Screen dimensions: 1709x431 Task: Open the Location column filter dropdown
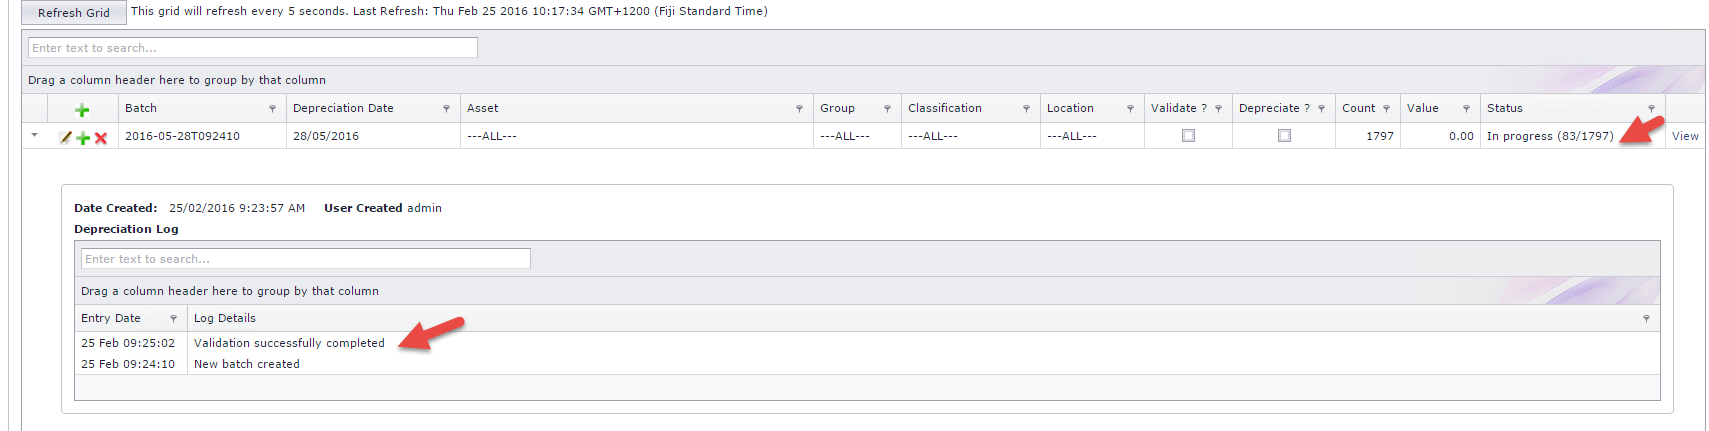(1130, 109)
